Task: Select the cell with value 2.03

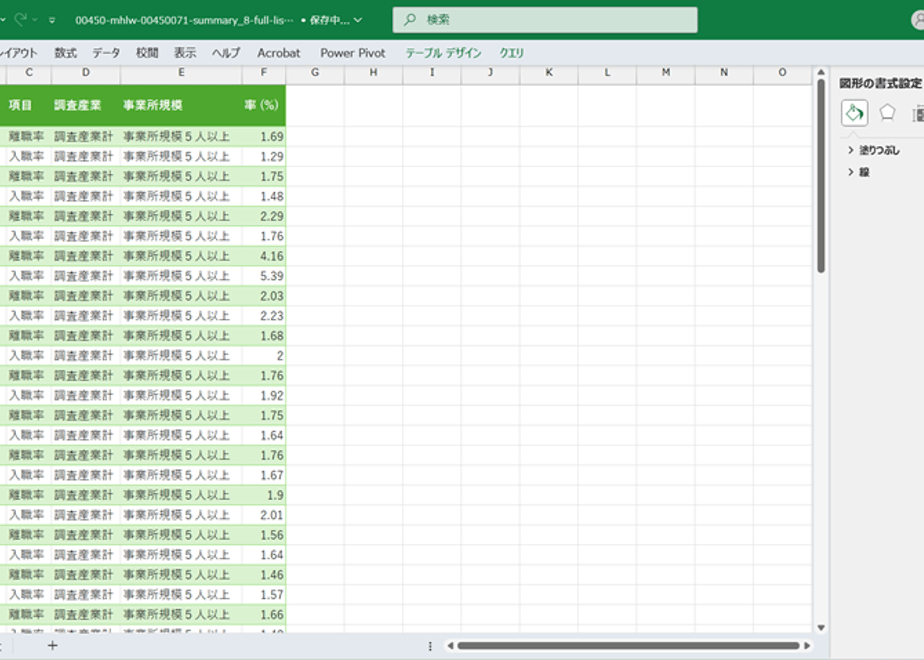Action: (x=263, y=296)
